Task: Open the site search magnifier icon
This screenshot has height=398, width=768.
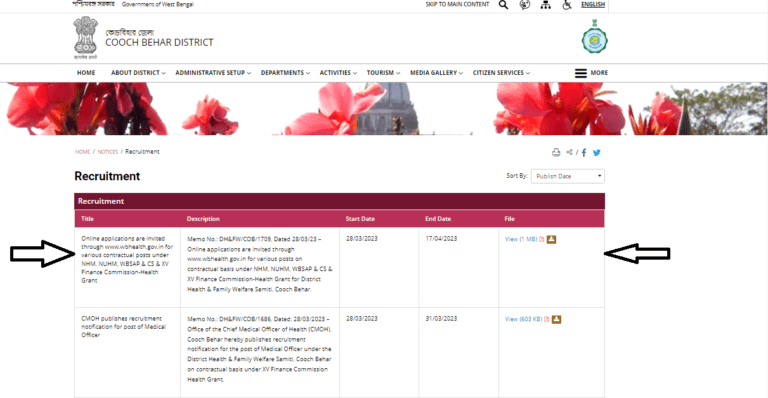Action: click(503, 5)
